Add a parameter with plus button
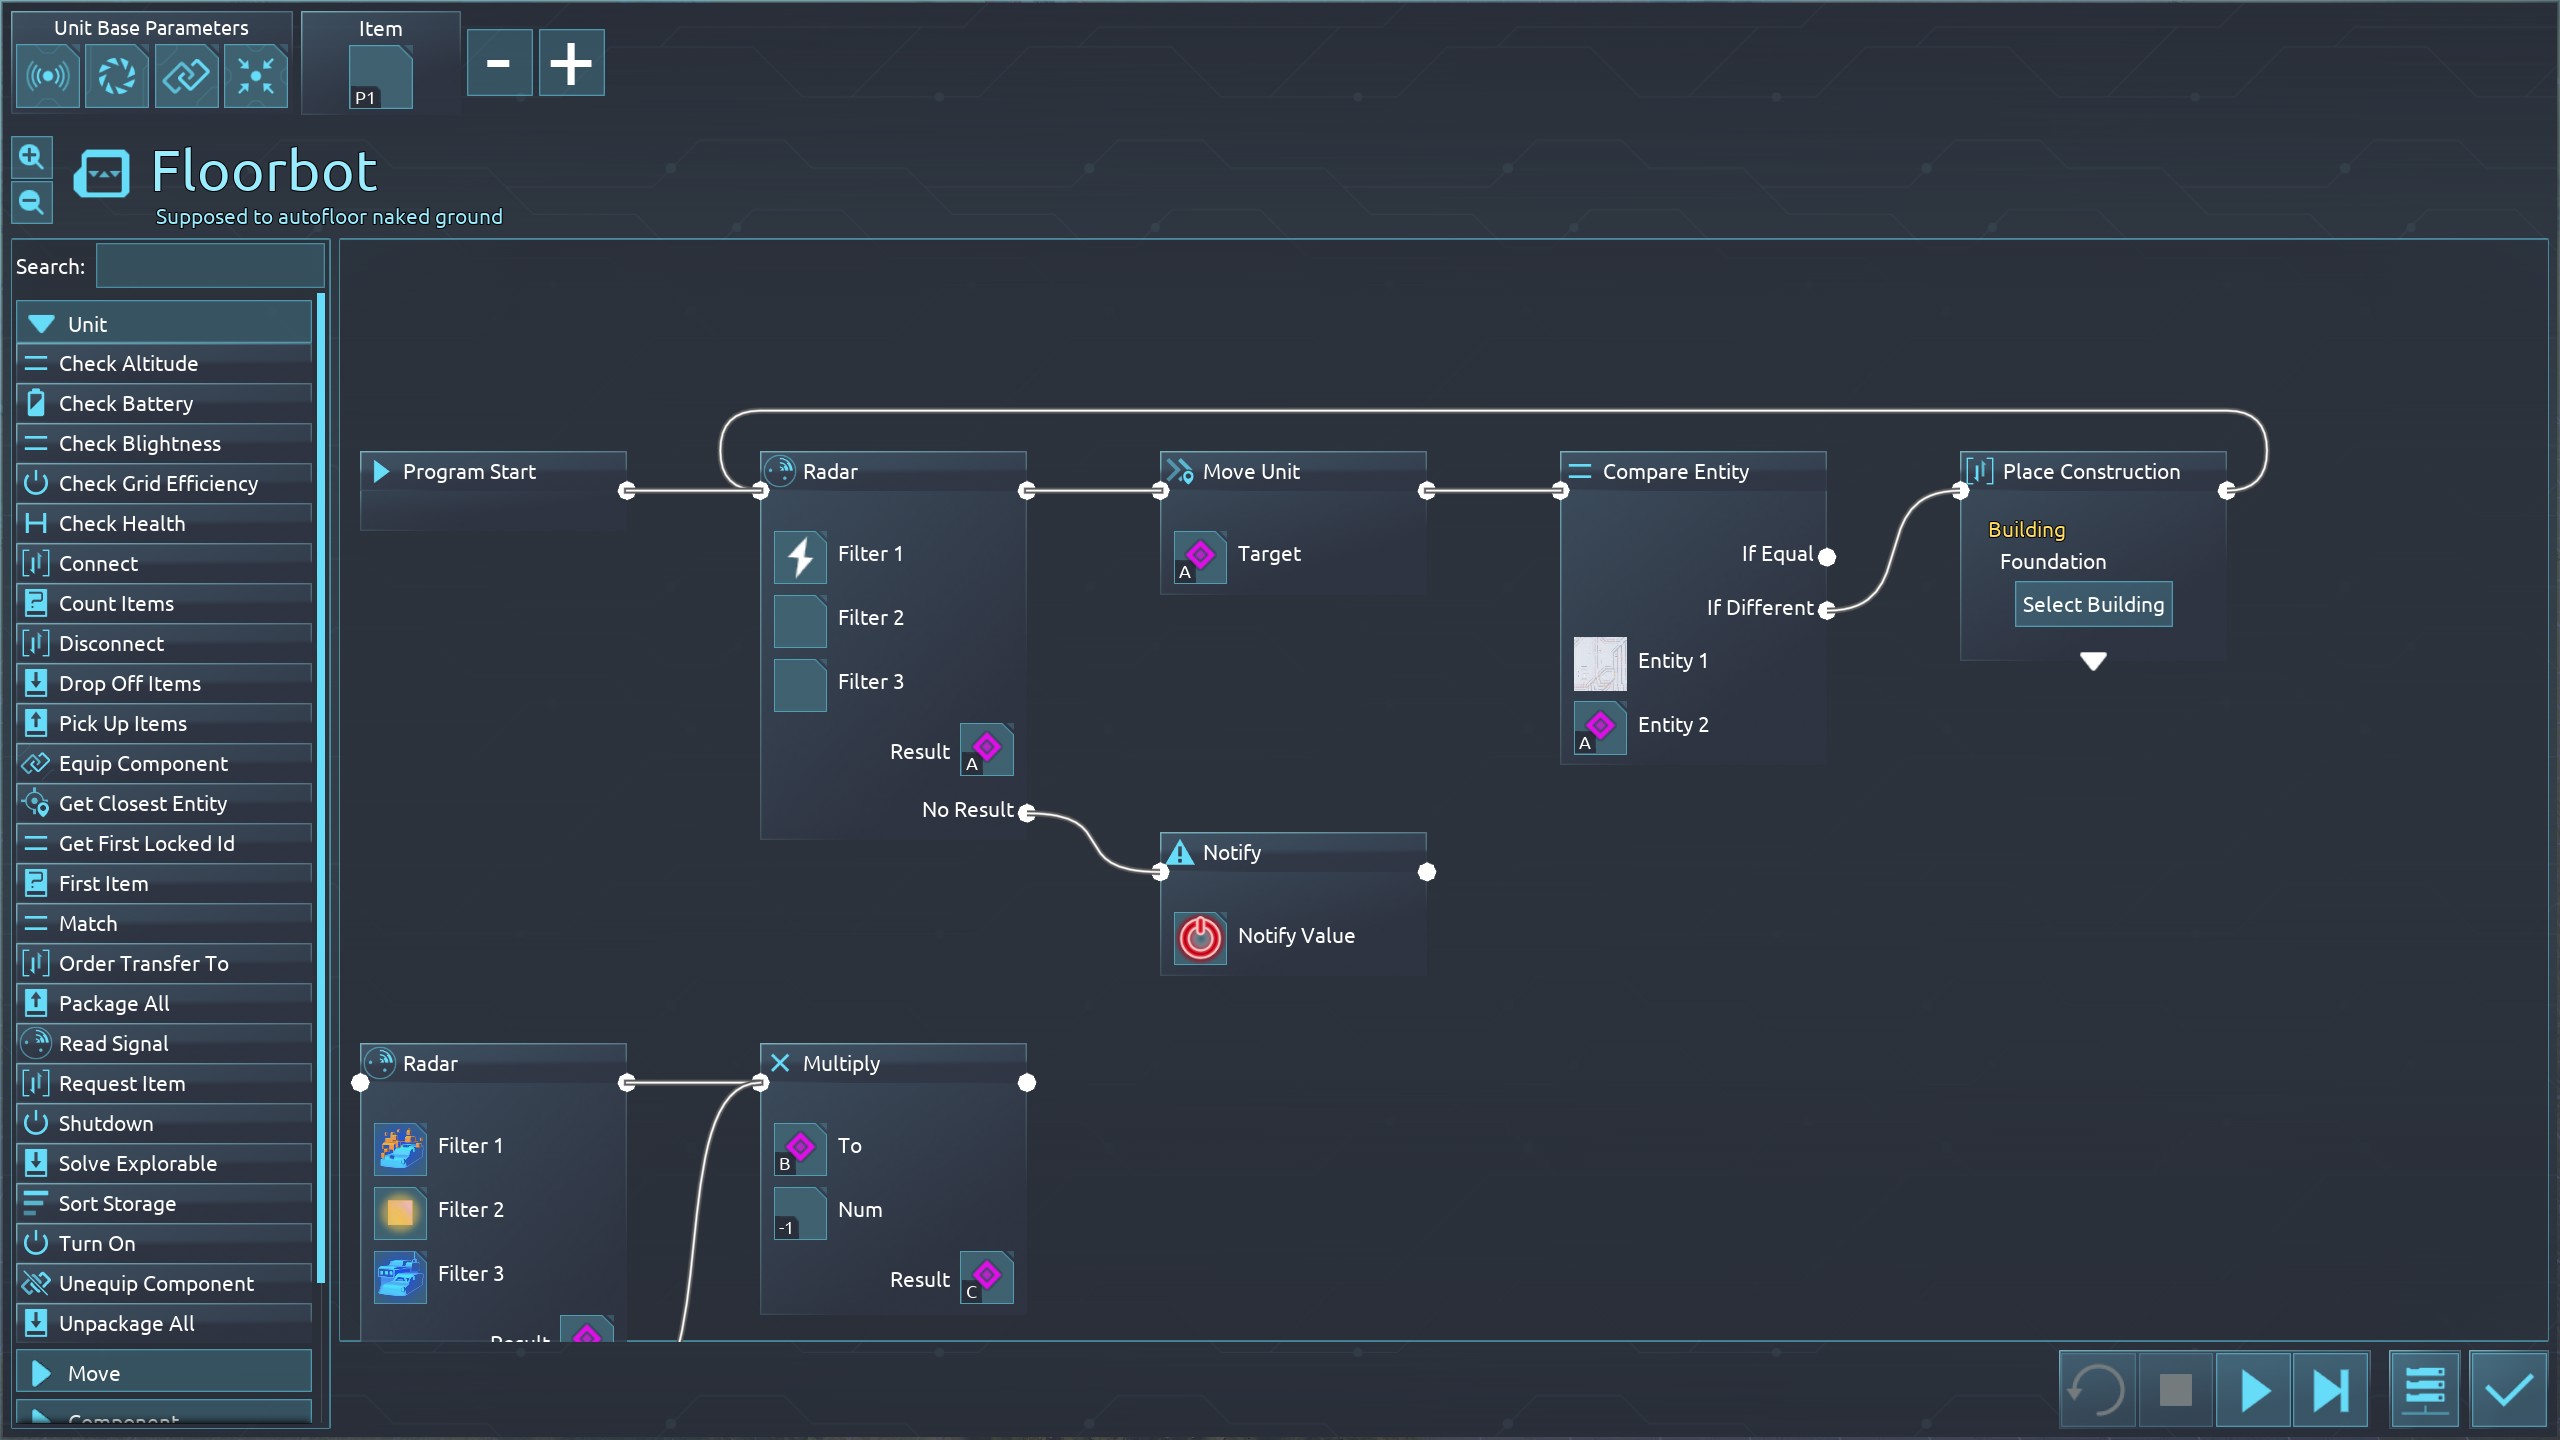 point(571,63)
